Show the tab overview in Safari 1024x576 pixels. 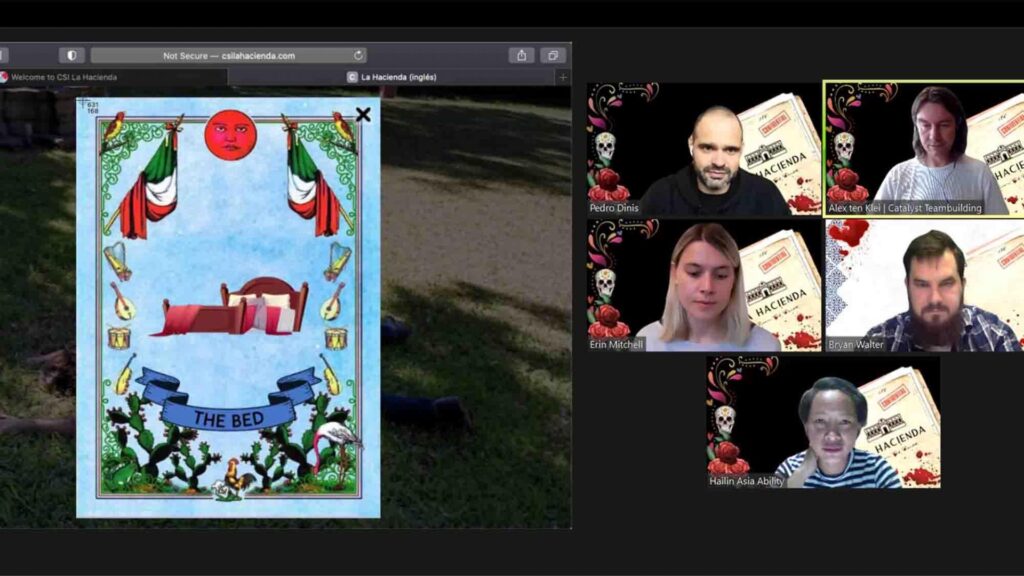click(553, 55)
